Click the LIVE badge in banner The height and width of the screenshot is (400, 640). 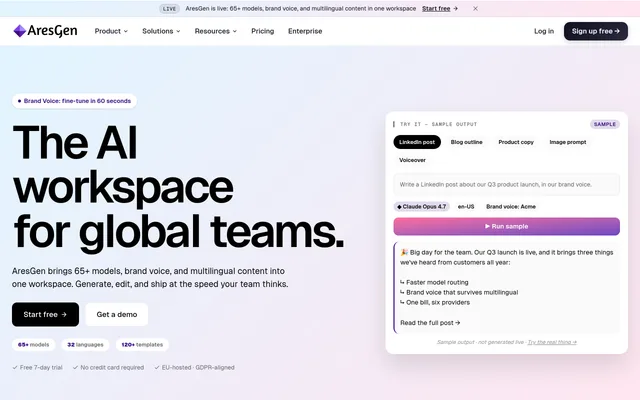coord(169,9)
